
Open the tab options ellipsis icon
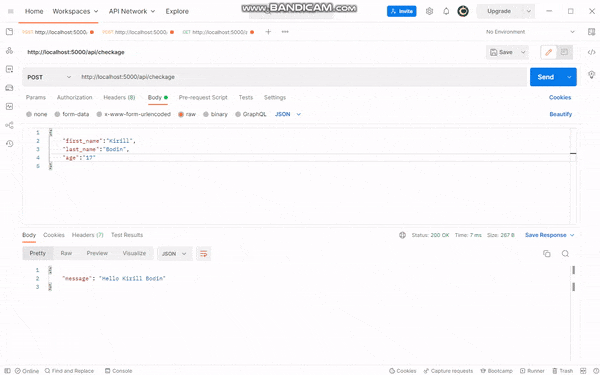[x=285, y=32]
